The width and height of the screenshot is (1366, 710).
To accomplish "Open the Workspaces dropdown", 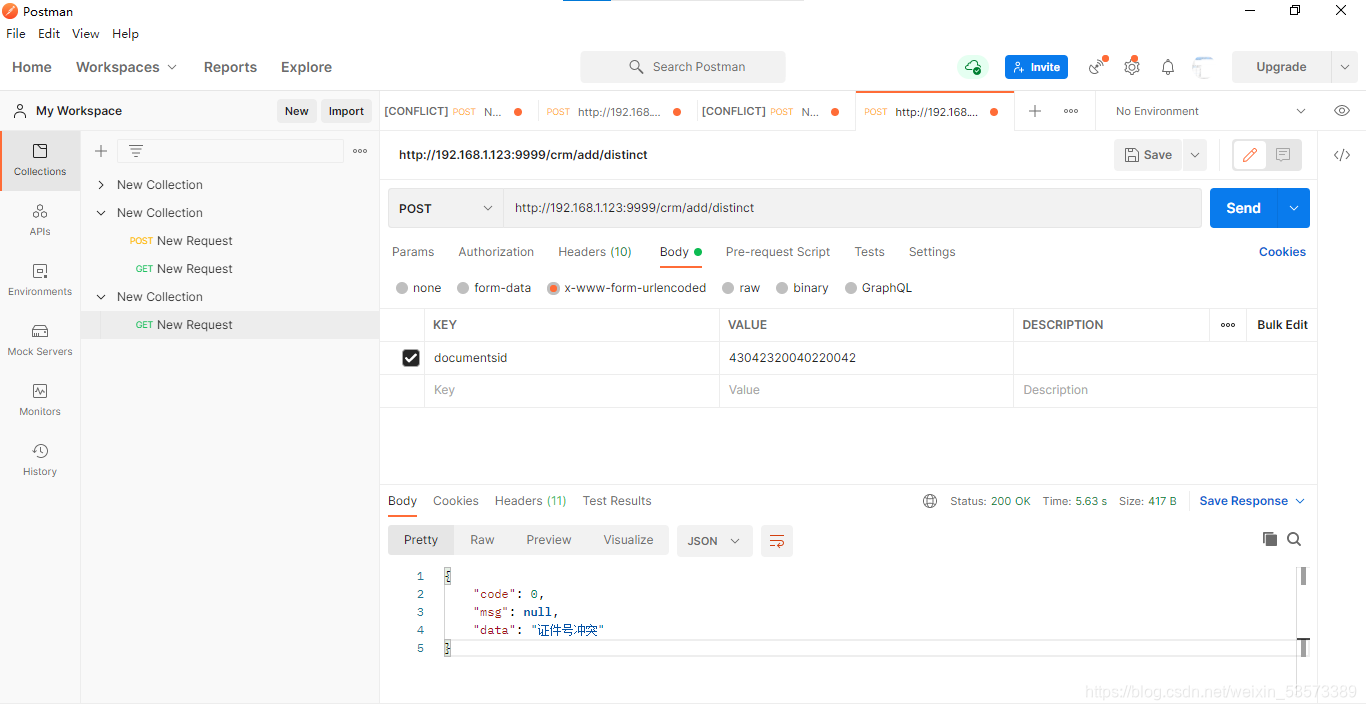I will click(x=126, y=67).
